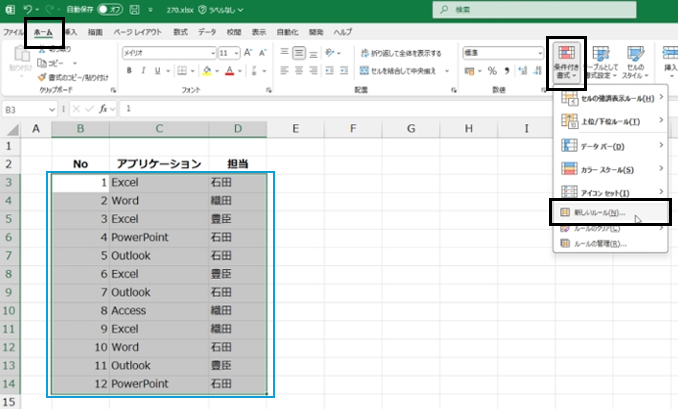This screenshot has height=409, width=678.
Task: Click the Undo arrow in title bar
Action: coord(29,10)
